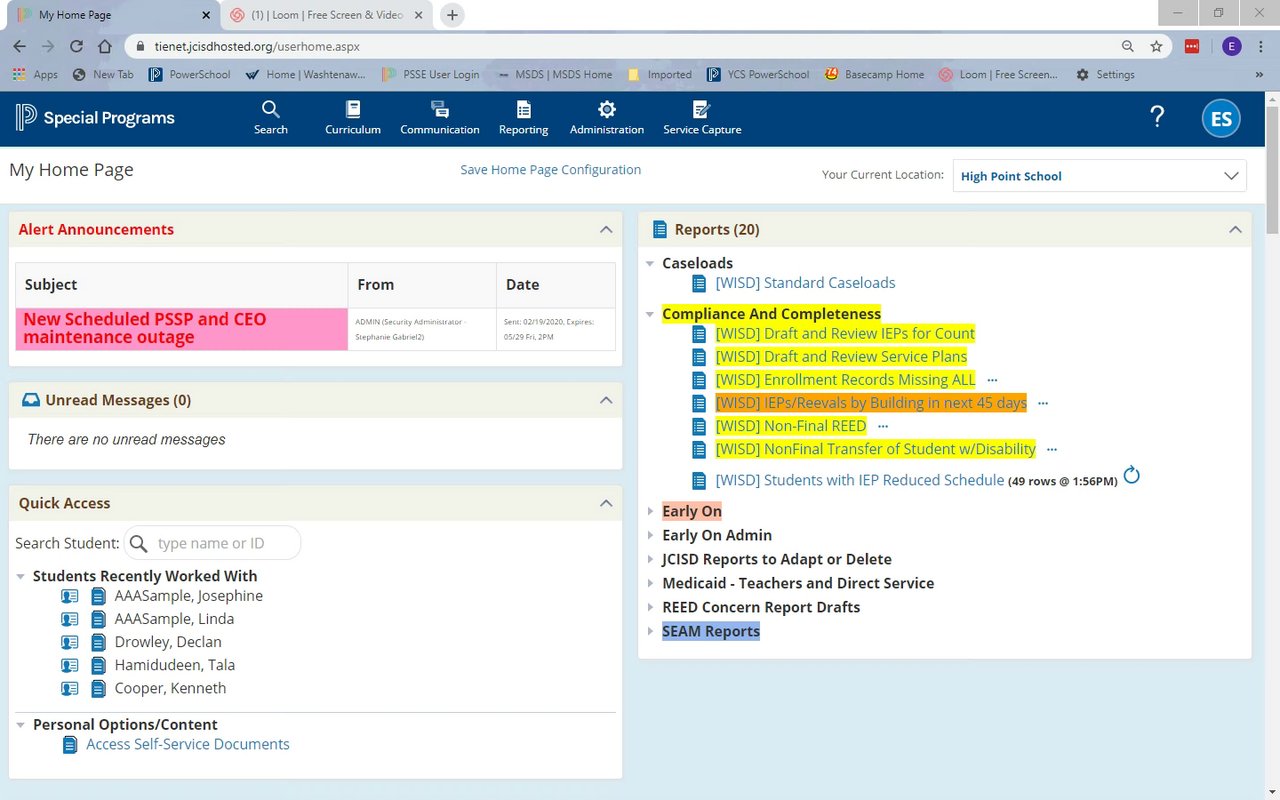
Task: Open the MSDS Home bookmark
Action: 554,74
